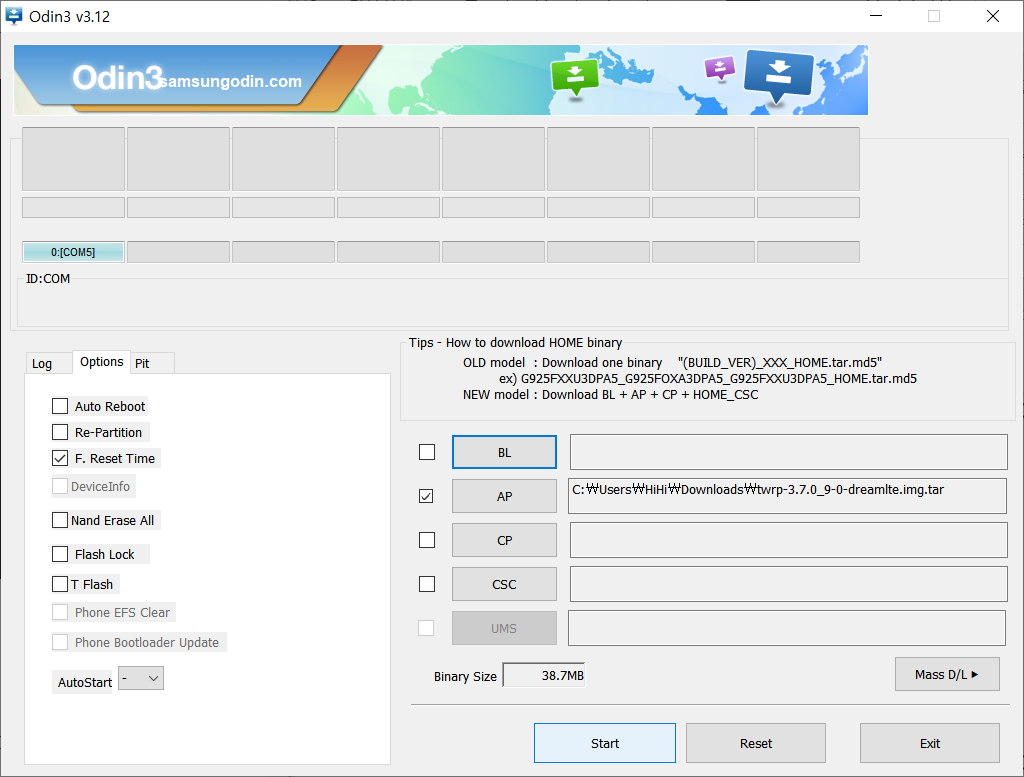This screenshot has width=1024, height=777.
Task: Click the empty CP file path field
Action: pos(788,540)
